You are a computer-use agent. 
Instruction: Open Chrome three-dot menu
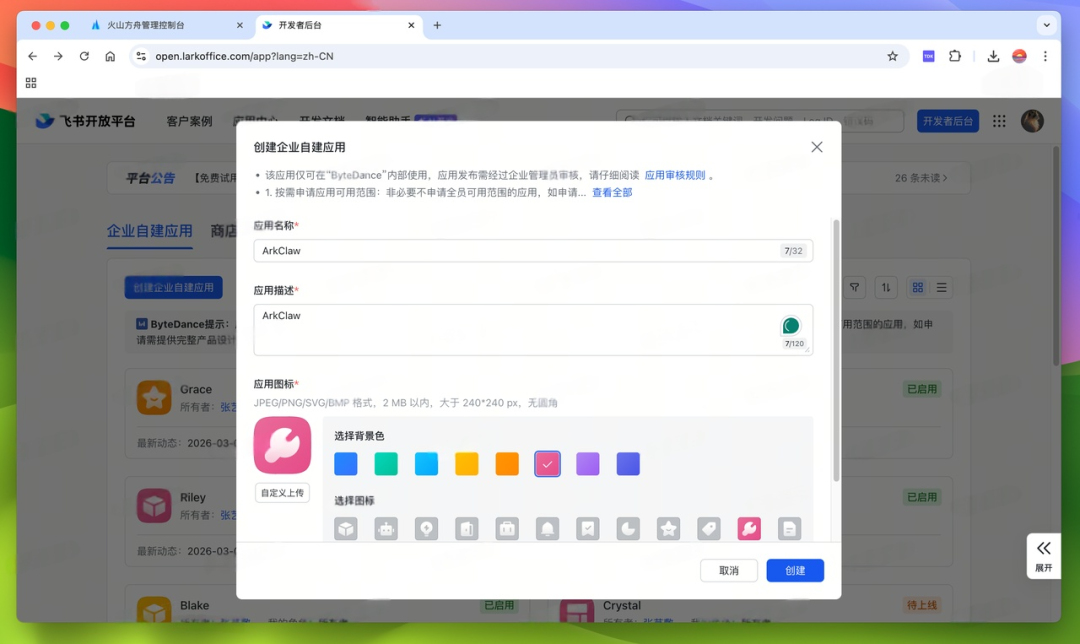(1045, 56)
